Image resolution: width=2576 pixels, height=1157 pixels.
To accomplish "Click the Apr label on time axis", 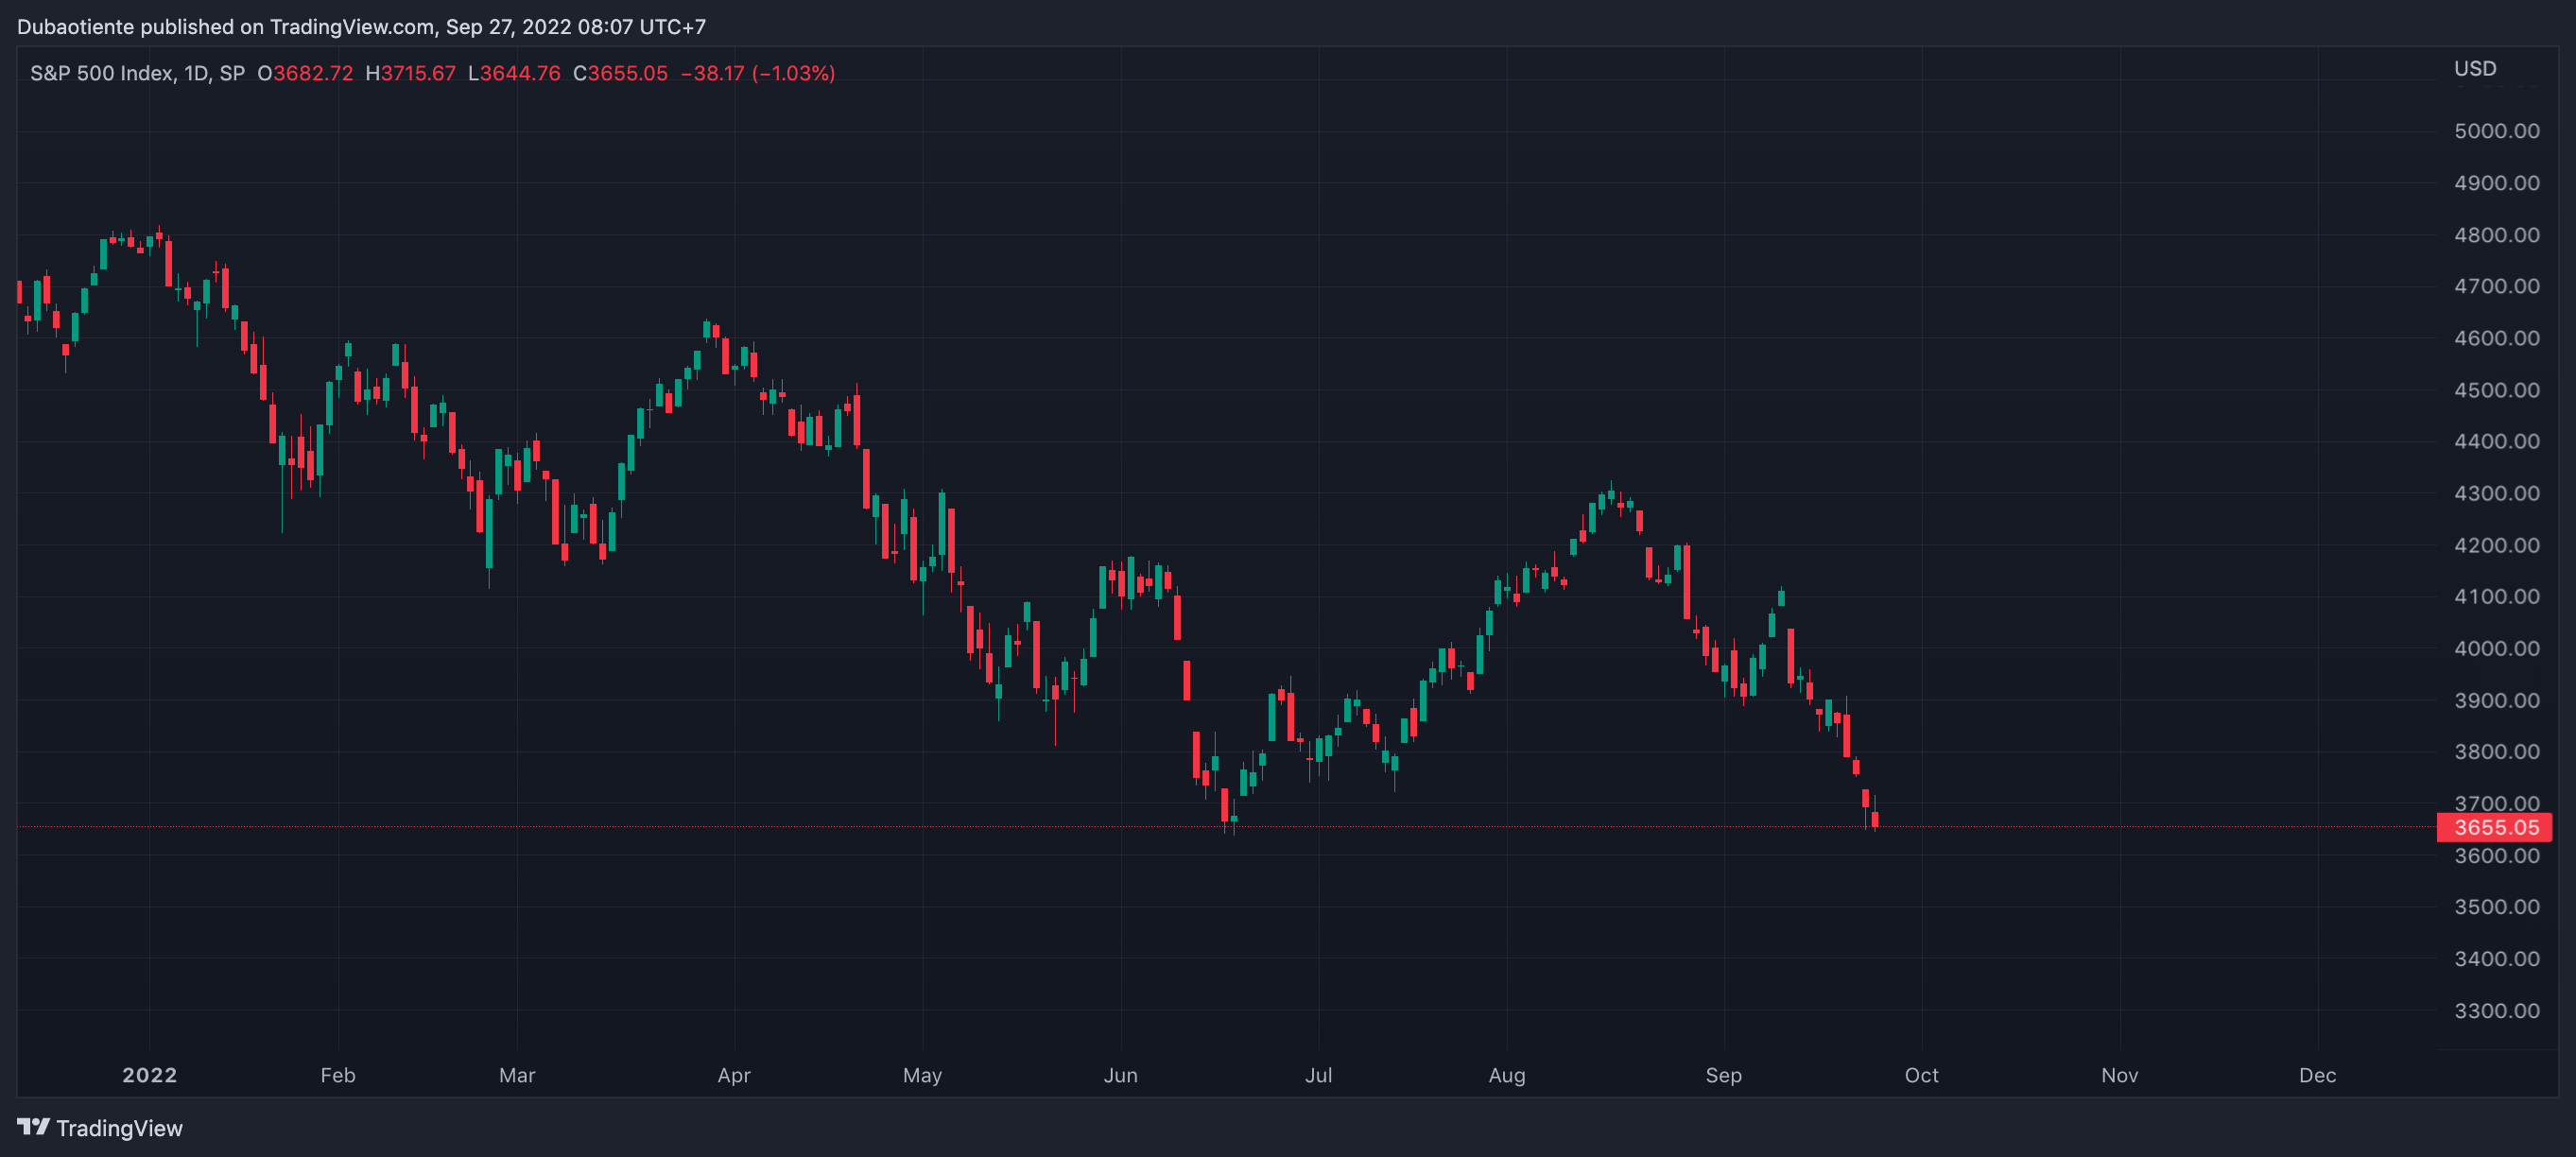I will pos(734,1075).
